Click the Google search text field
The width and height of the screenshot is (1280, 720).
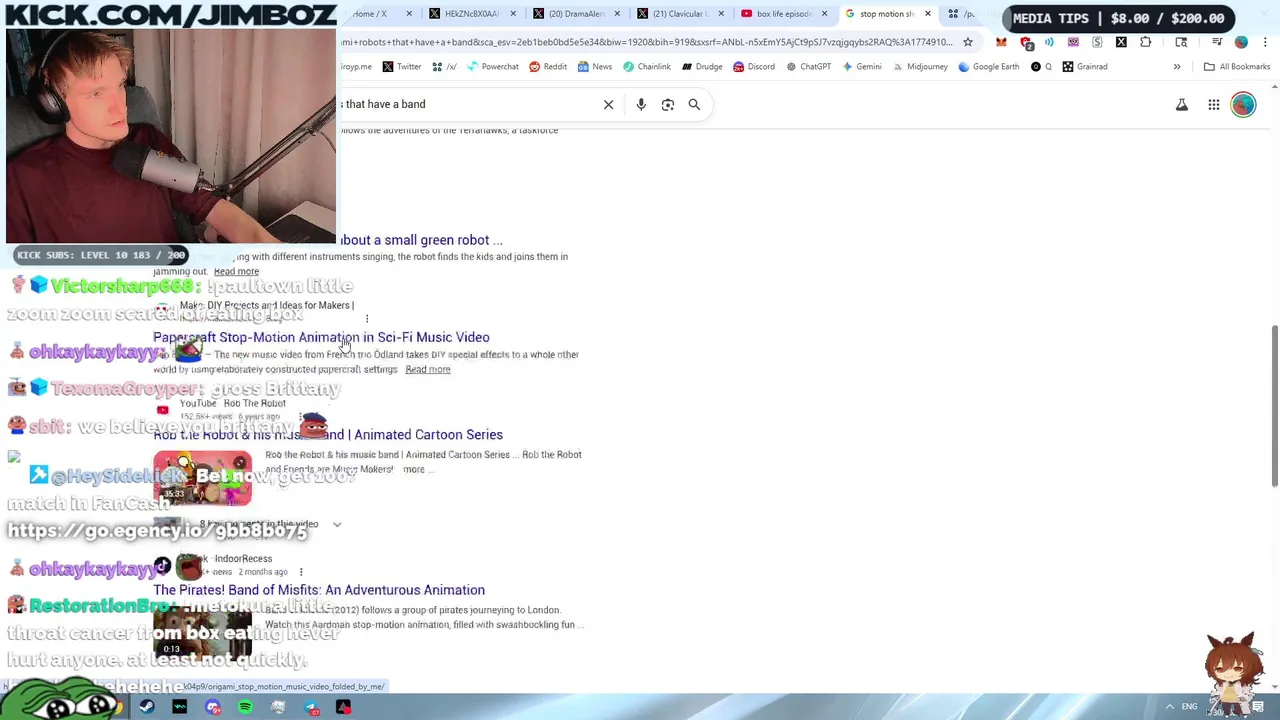point(465,104)
